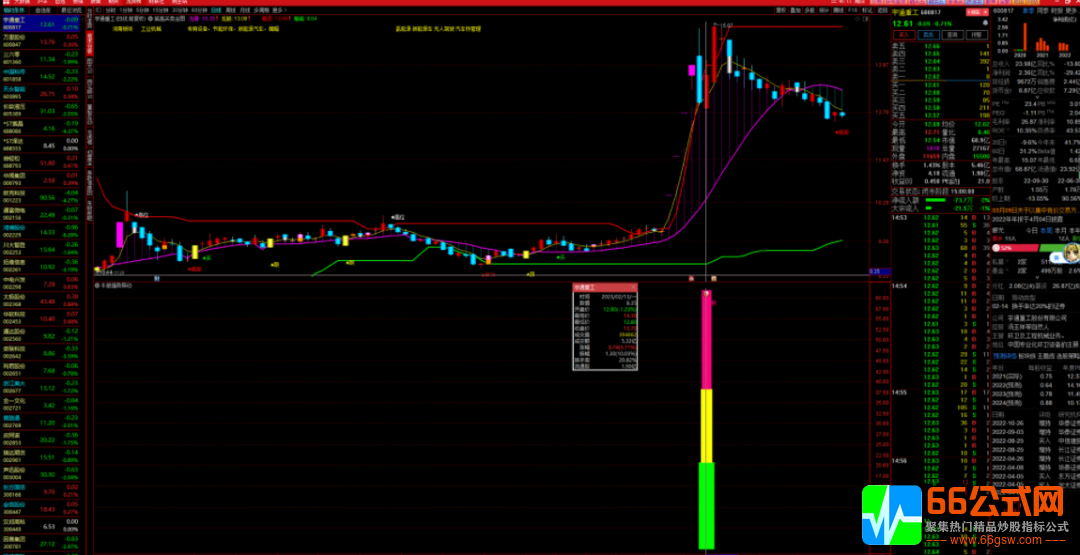Switch to 日线 daily chart
Screen dimensions: 1080x555
[216, 11]
